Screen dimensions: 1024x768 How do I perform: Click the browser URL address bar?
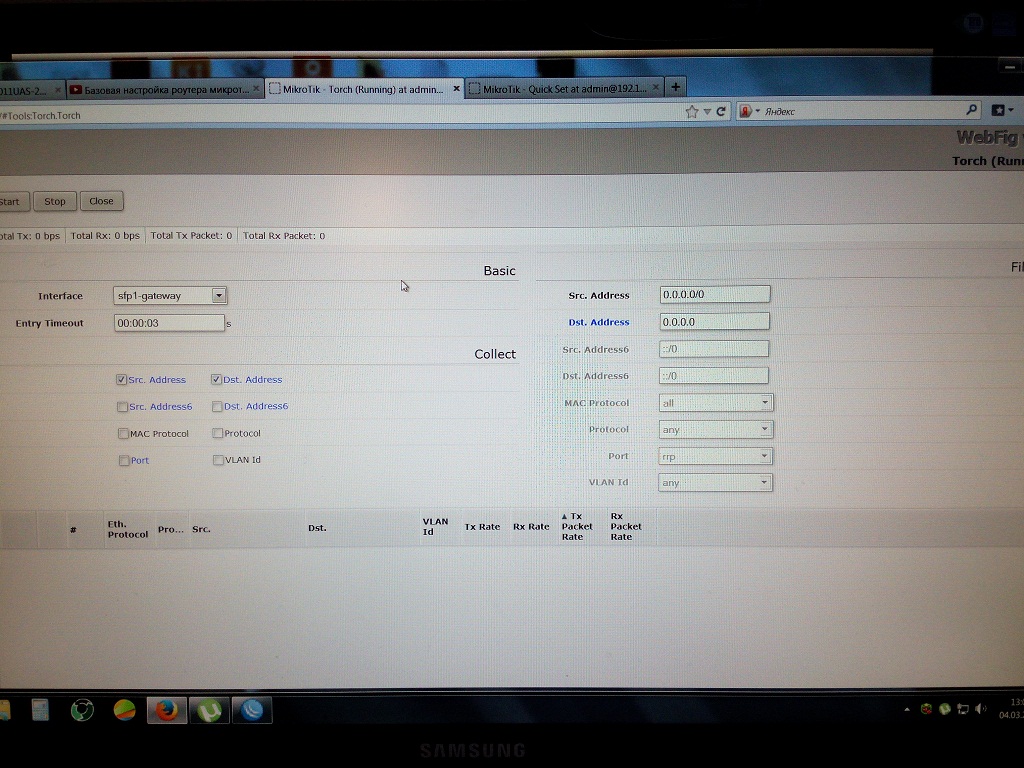(x=340, y=114)
